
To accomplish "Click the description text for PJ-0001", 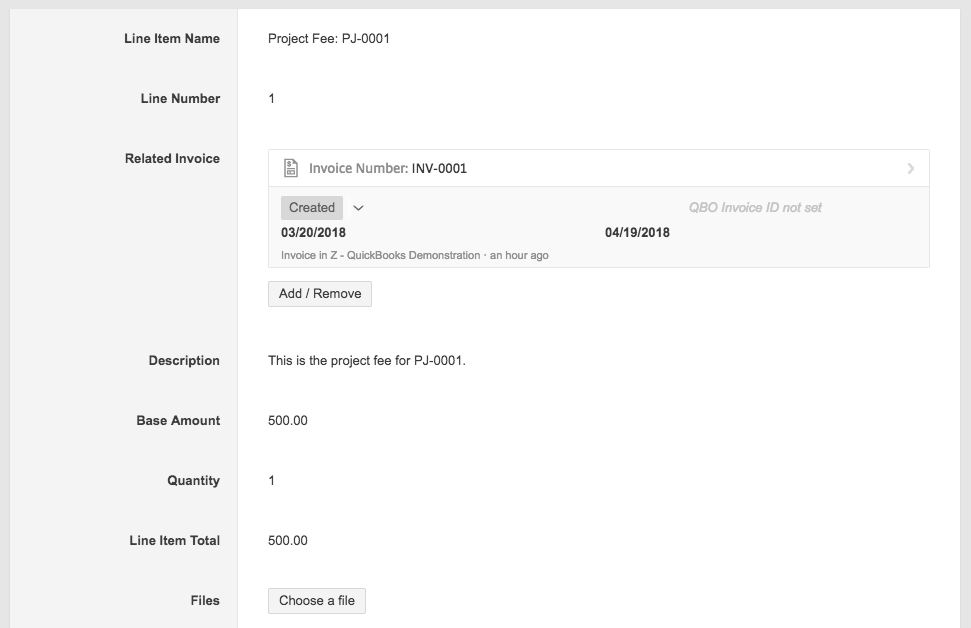I will [367, 360].
